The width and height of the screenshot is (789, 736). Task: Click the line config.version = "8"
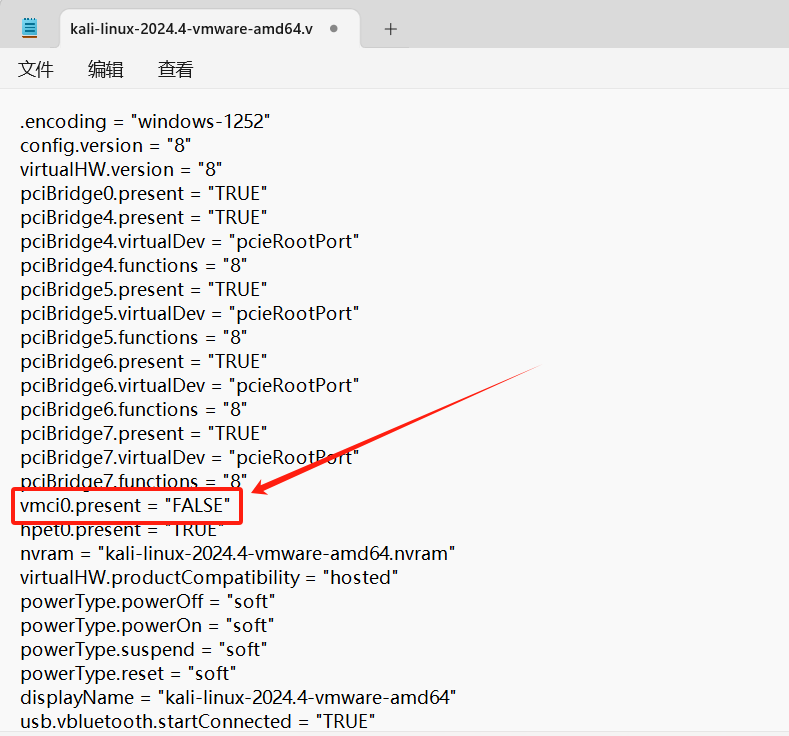click(x=106, y=146)
